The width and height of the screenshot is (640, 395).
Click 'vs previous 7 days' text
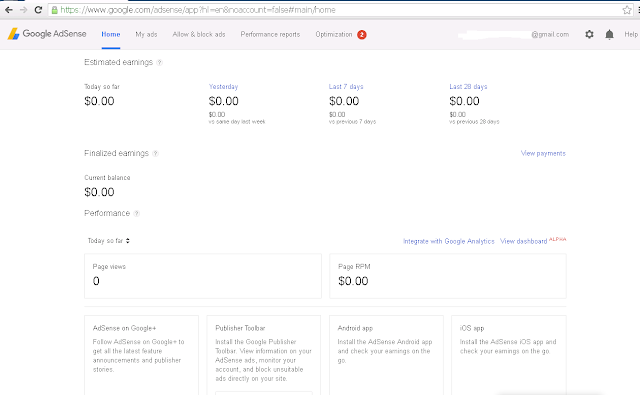(352, 122)
